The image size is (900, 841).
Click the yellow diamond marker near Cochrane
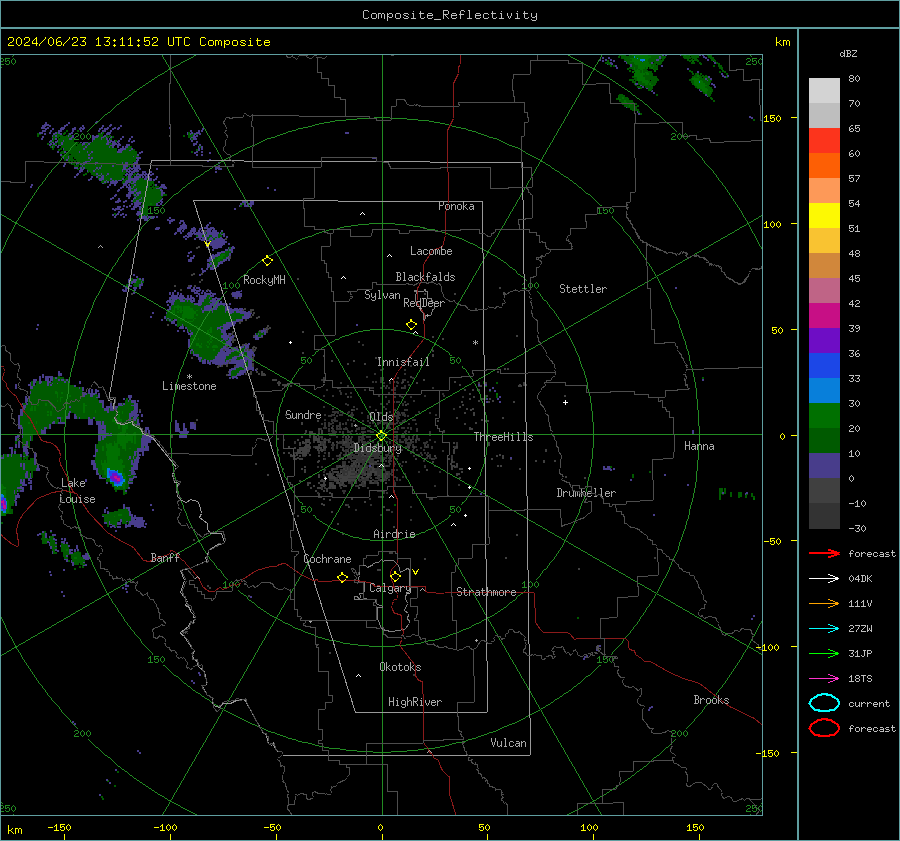(343, 577)
